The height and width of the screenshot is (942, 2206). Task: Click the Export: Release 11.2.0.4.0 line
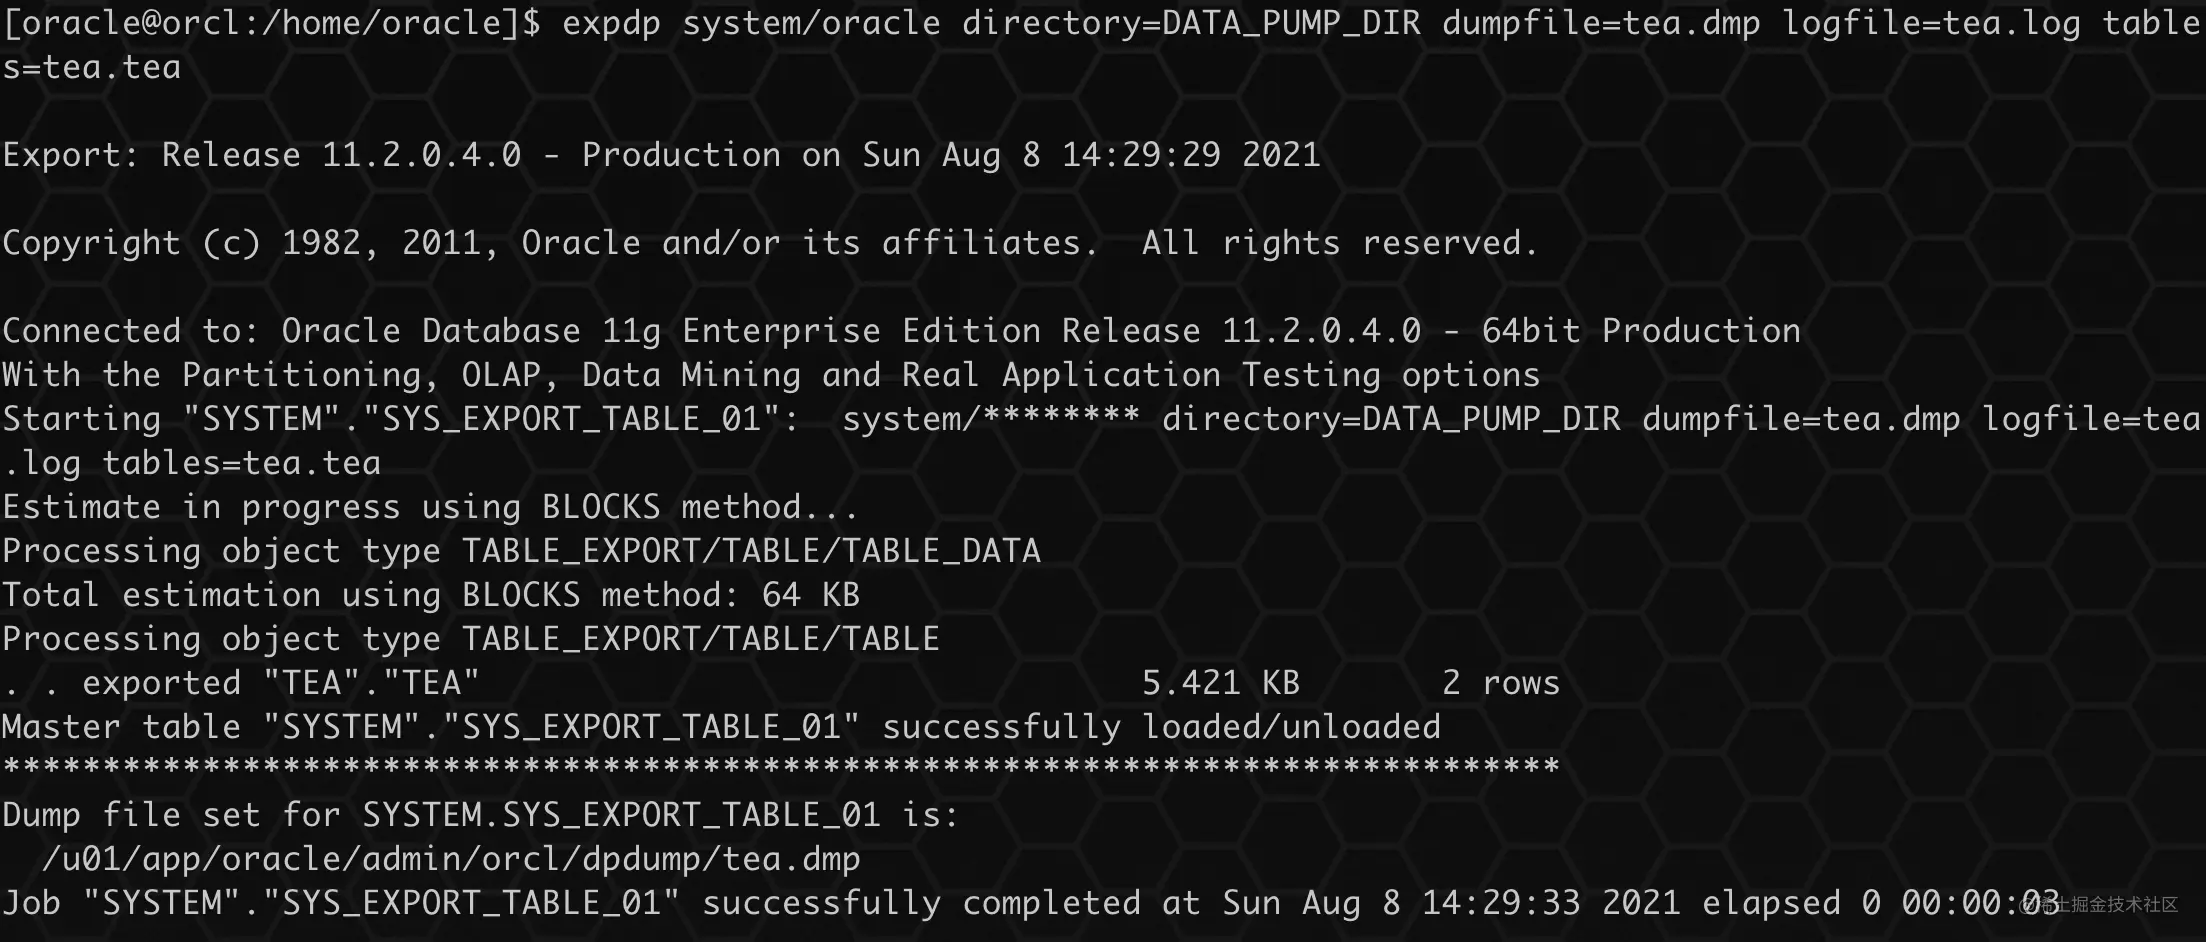(x=661, y=155)
